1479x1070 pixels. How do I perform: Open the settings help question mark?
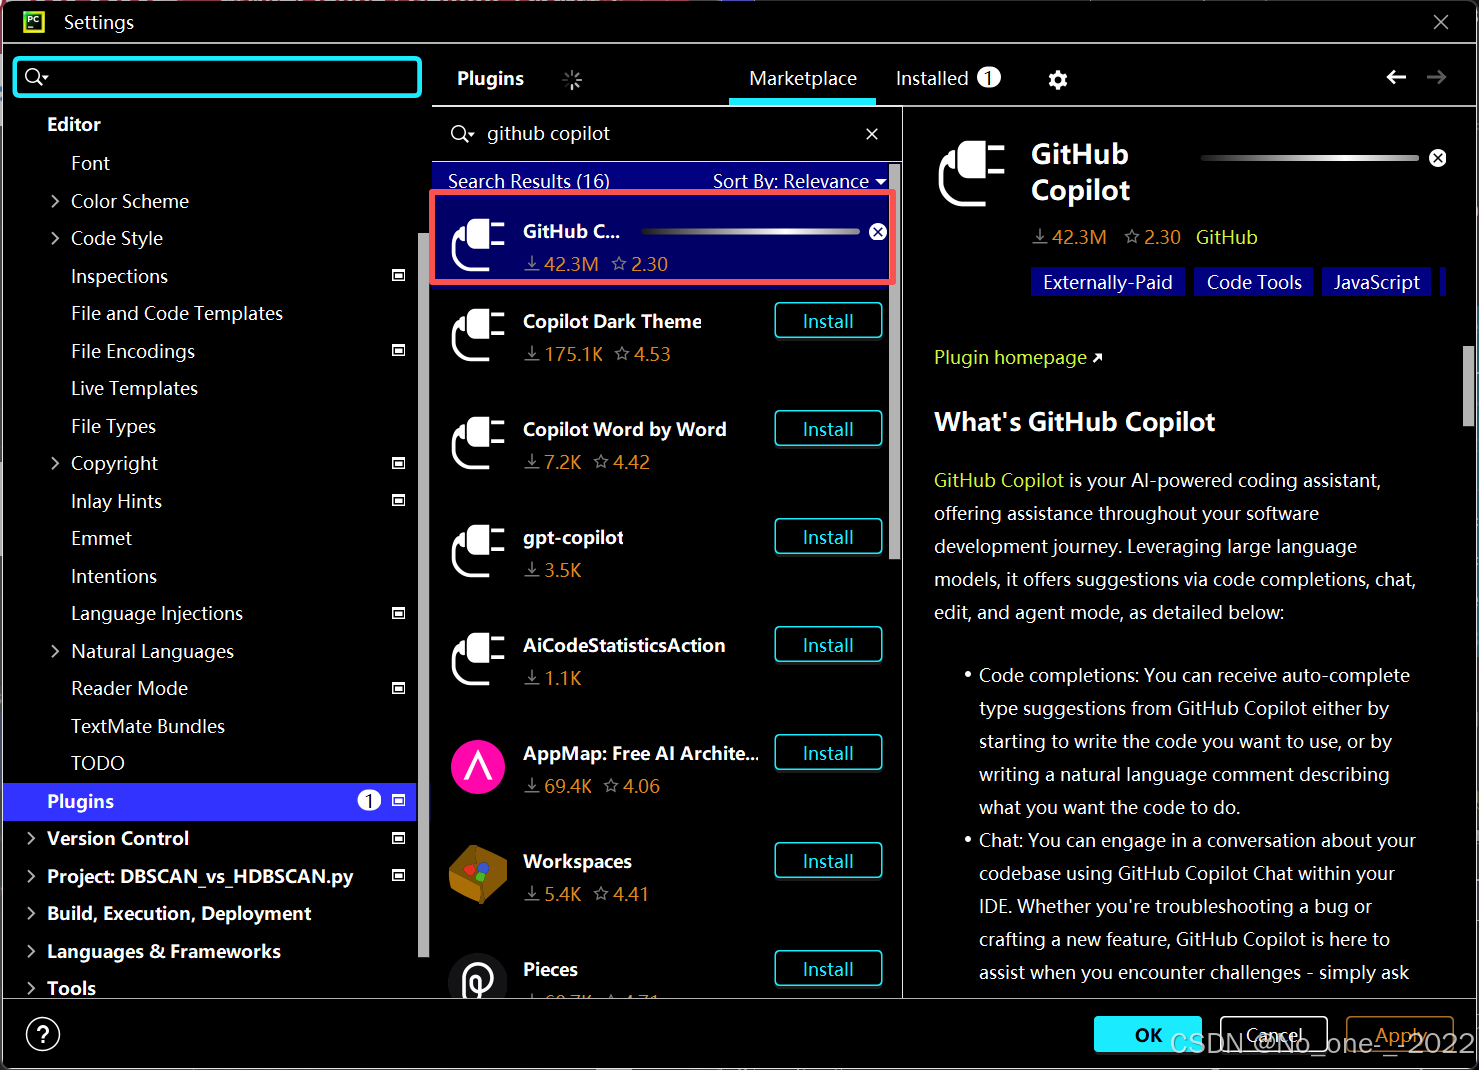(43, 1034)
